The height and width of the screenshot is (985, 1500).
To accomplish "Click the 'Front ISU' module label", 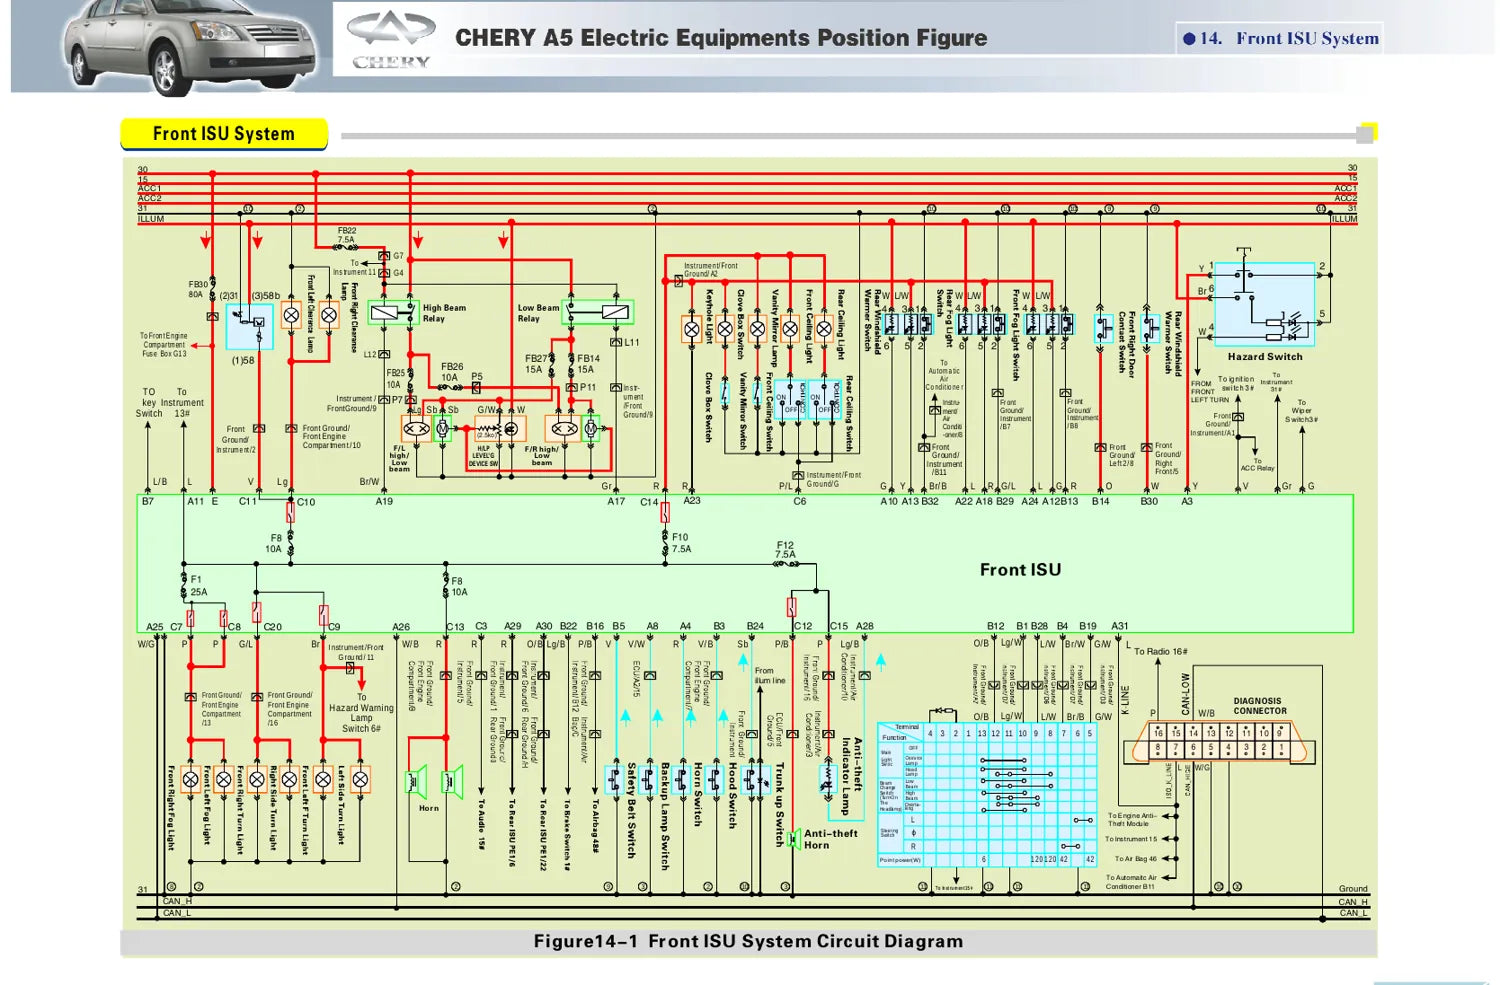I will [1020, 569].
